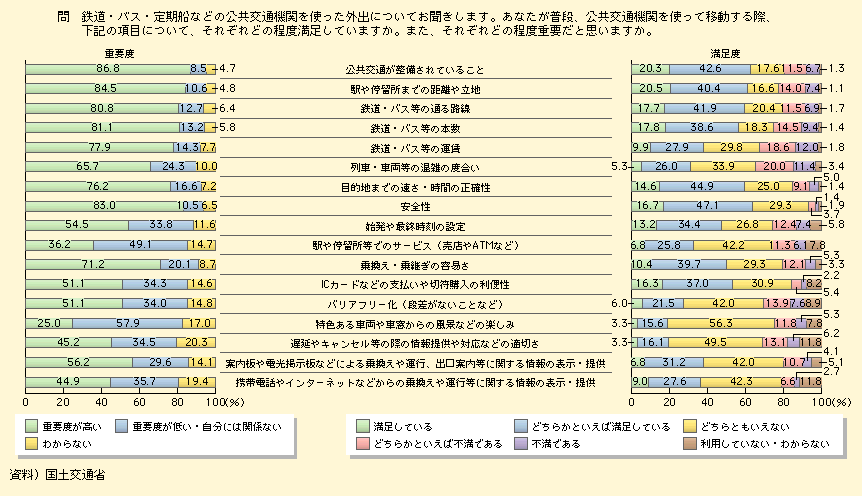
Task: Select the row label 'ICカードなどの支払いや切符購入の利便性'
Action: (x=415, y=285)
